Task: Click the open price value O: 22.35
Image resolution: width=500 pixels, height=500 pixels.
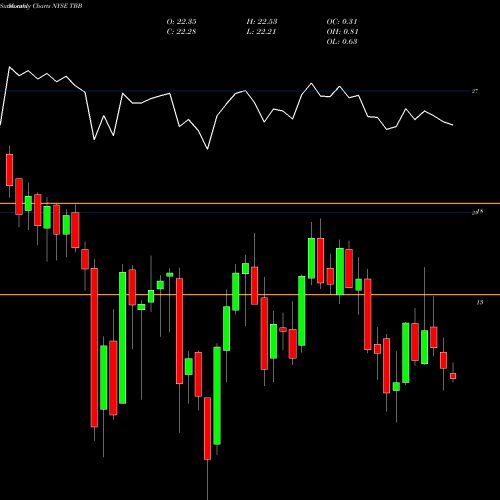Action: click(181, 22)
